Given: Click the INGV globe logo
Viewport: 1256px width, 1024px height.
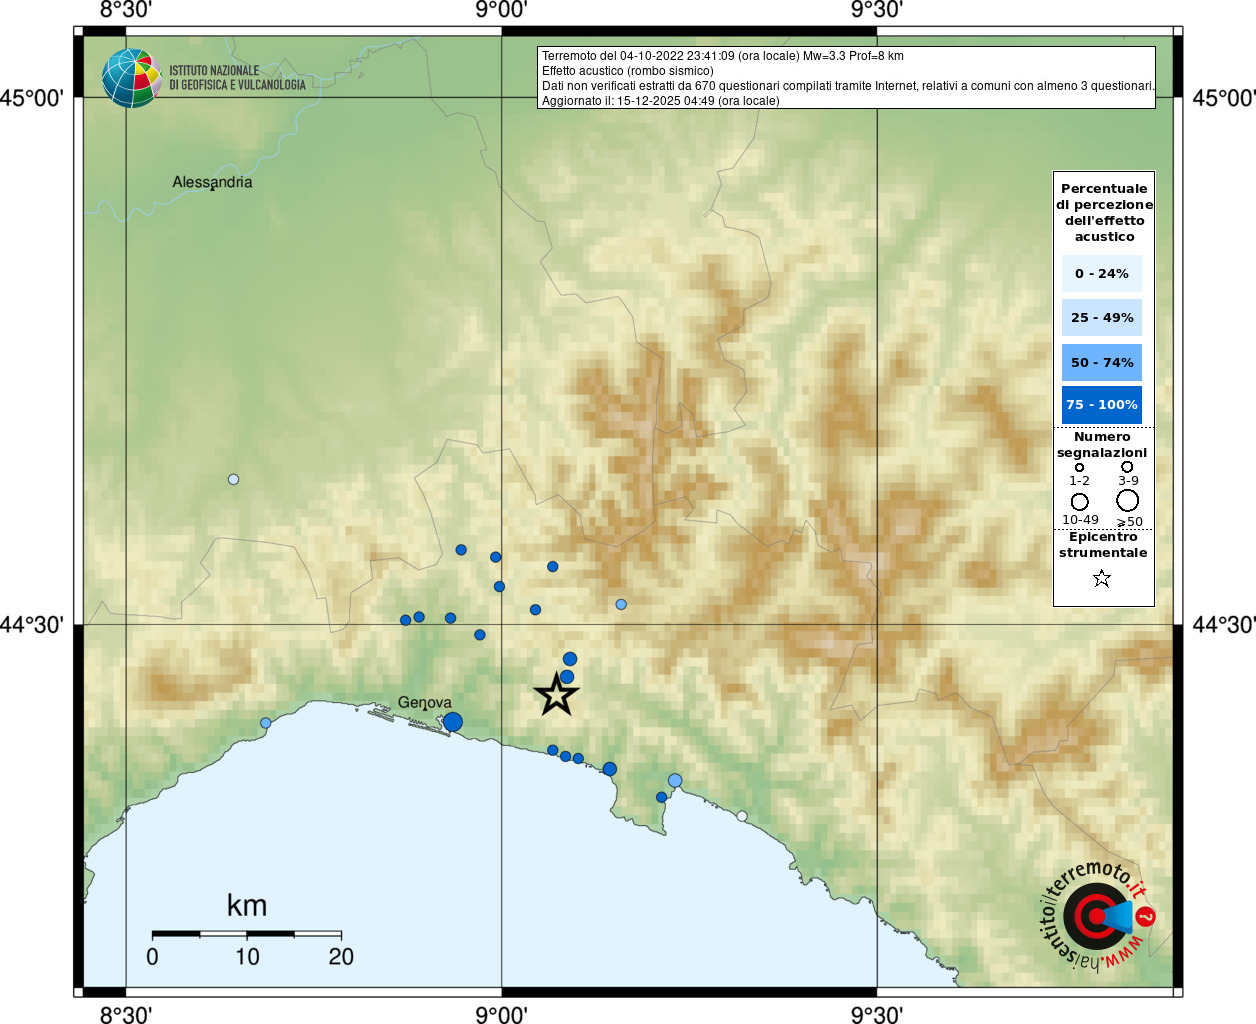Looking at the screenshot, I should point(131,78).
